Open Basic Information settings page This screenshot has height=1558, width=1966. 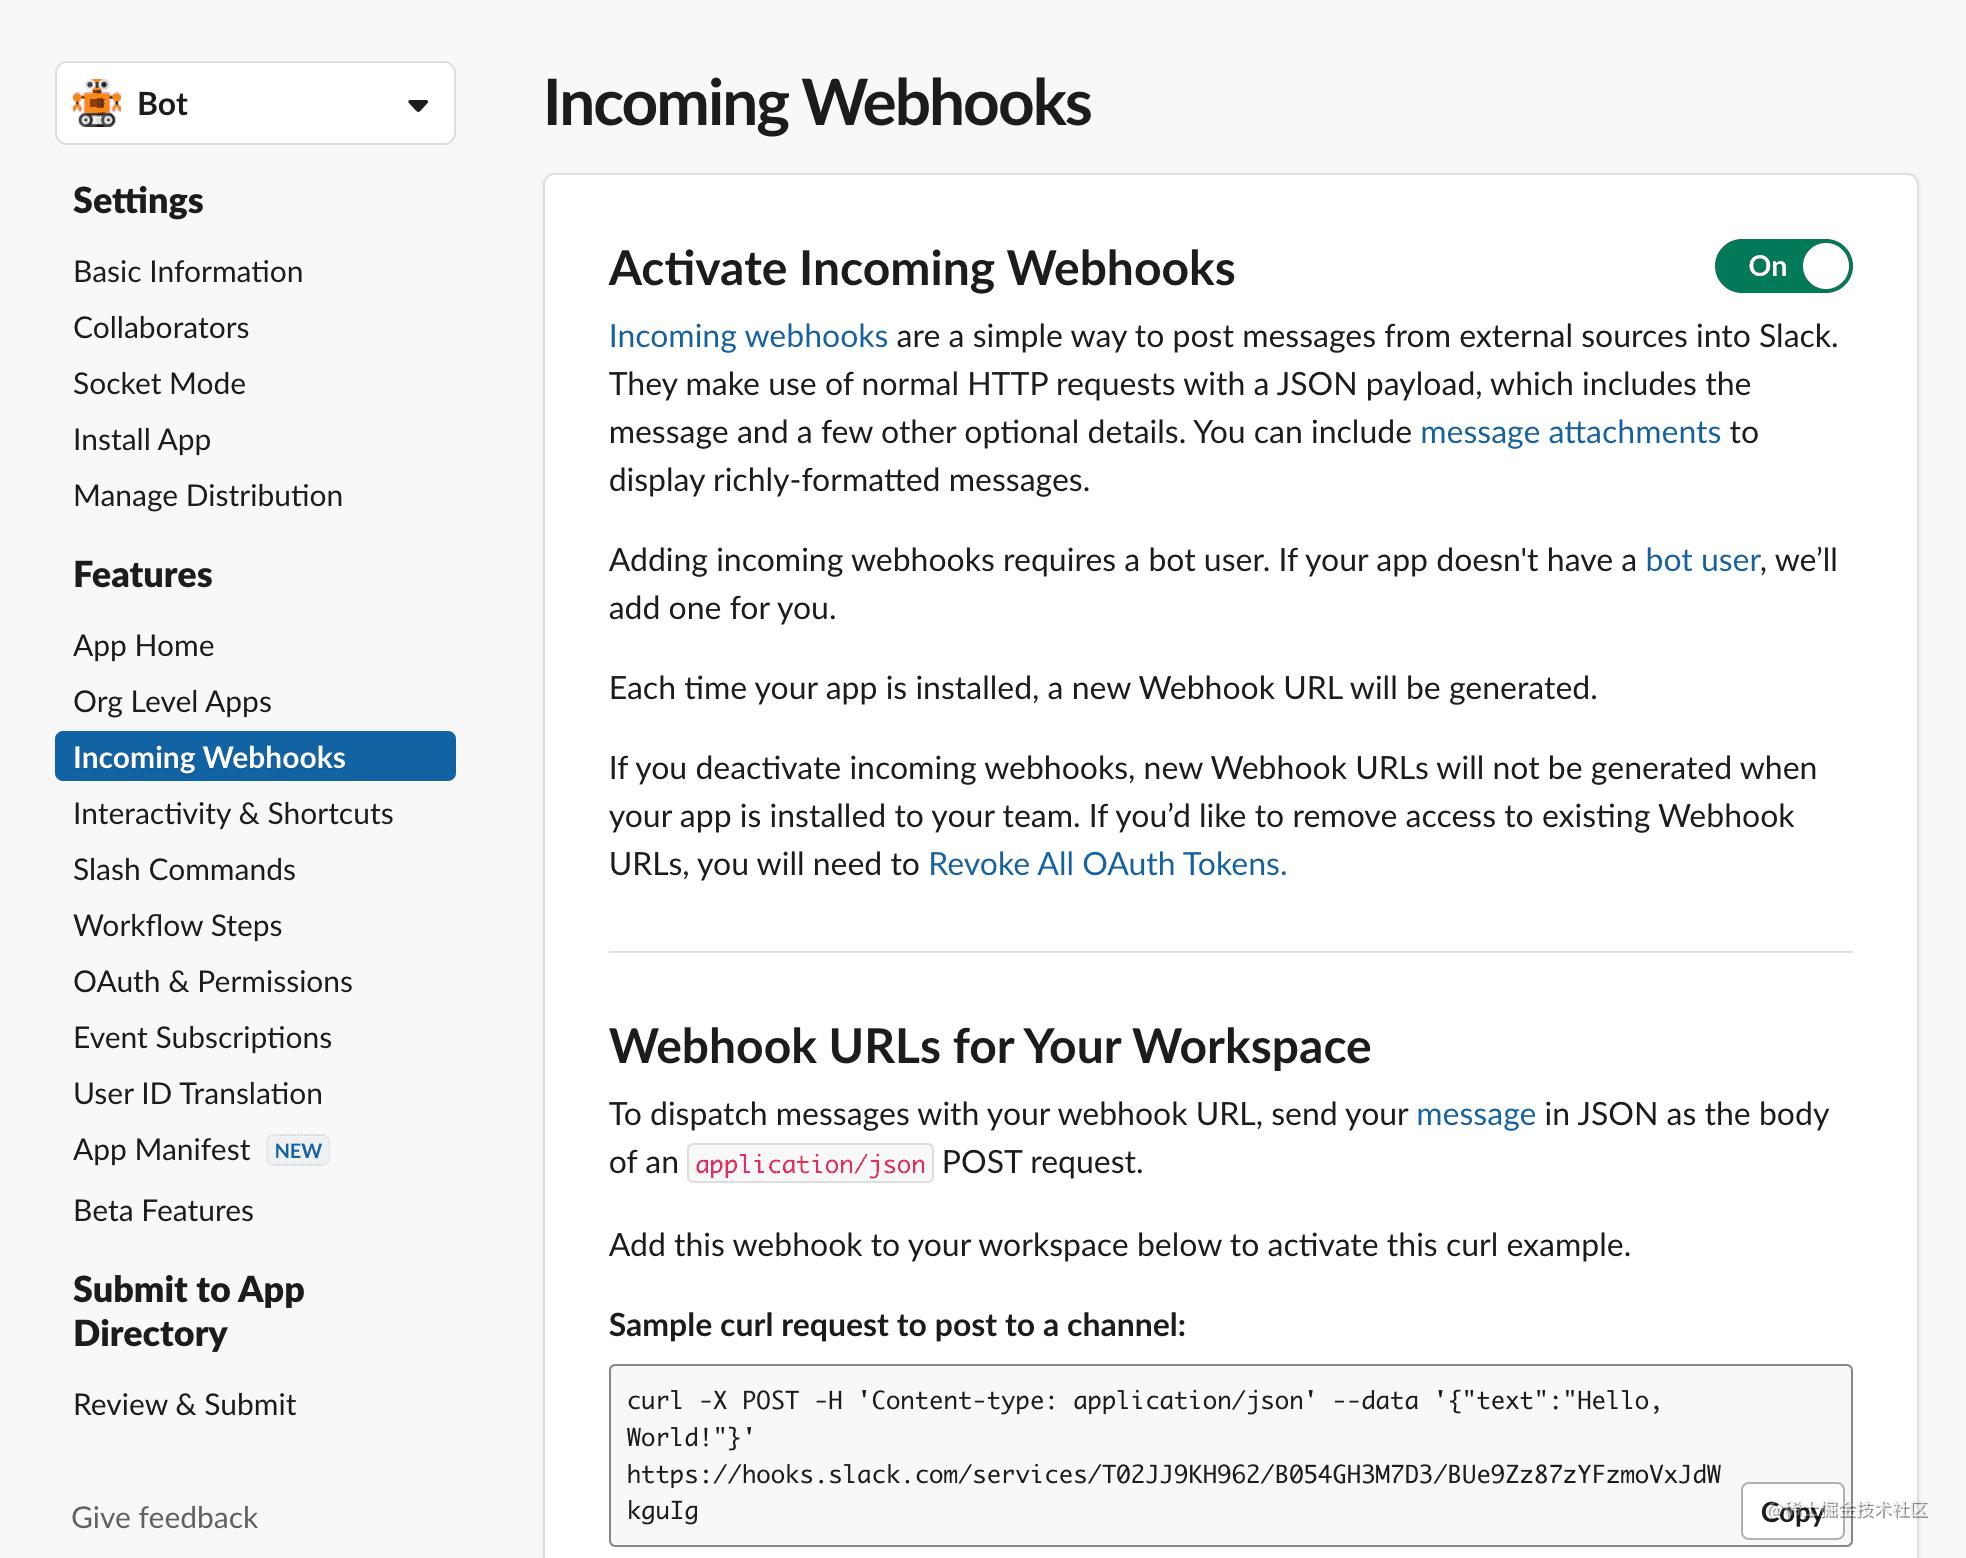point(188,272)
